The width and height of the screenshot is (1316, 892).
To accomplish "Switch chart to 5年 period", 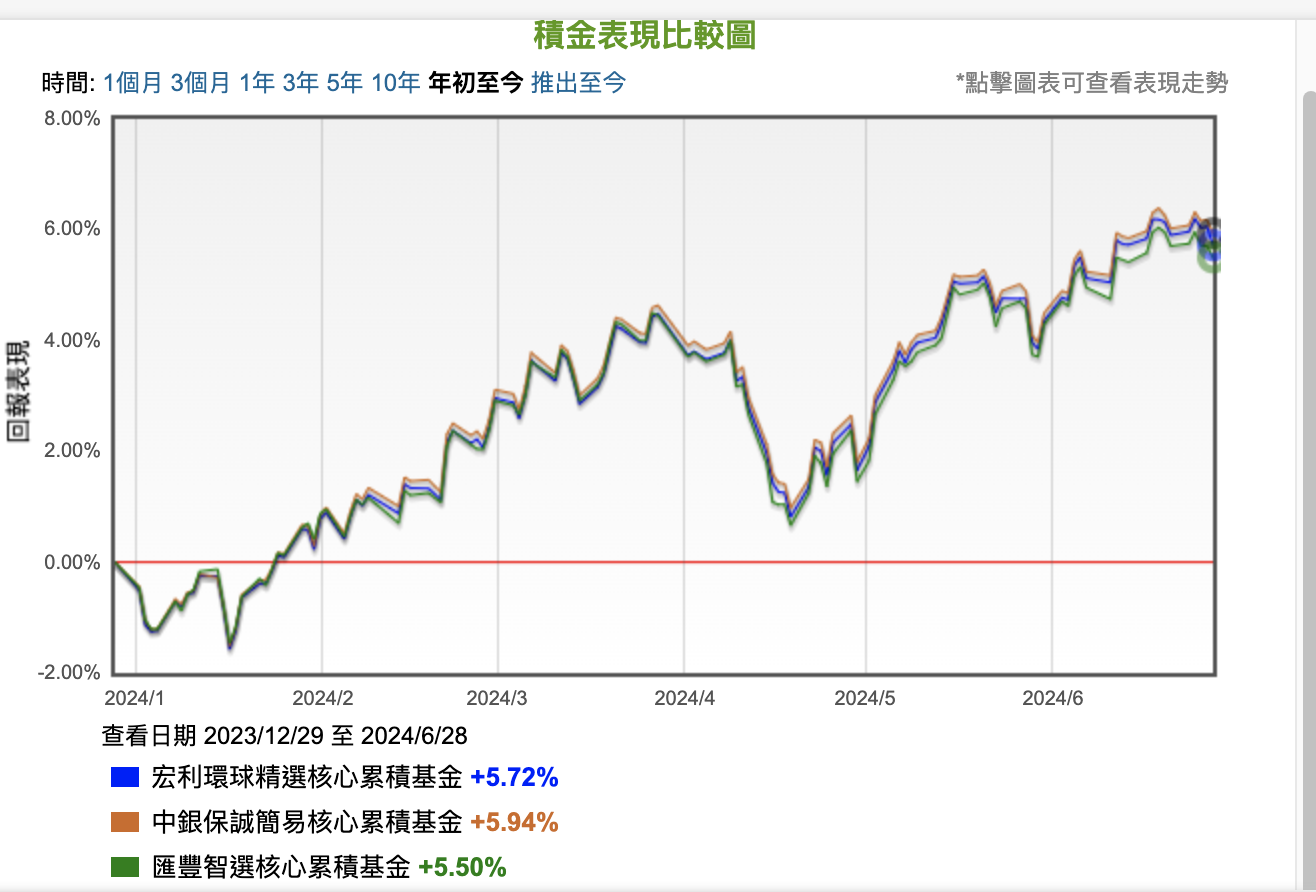I will (x=344, y=83).
